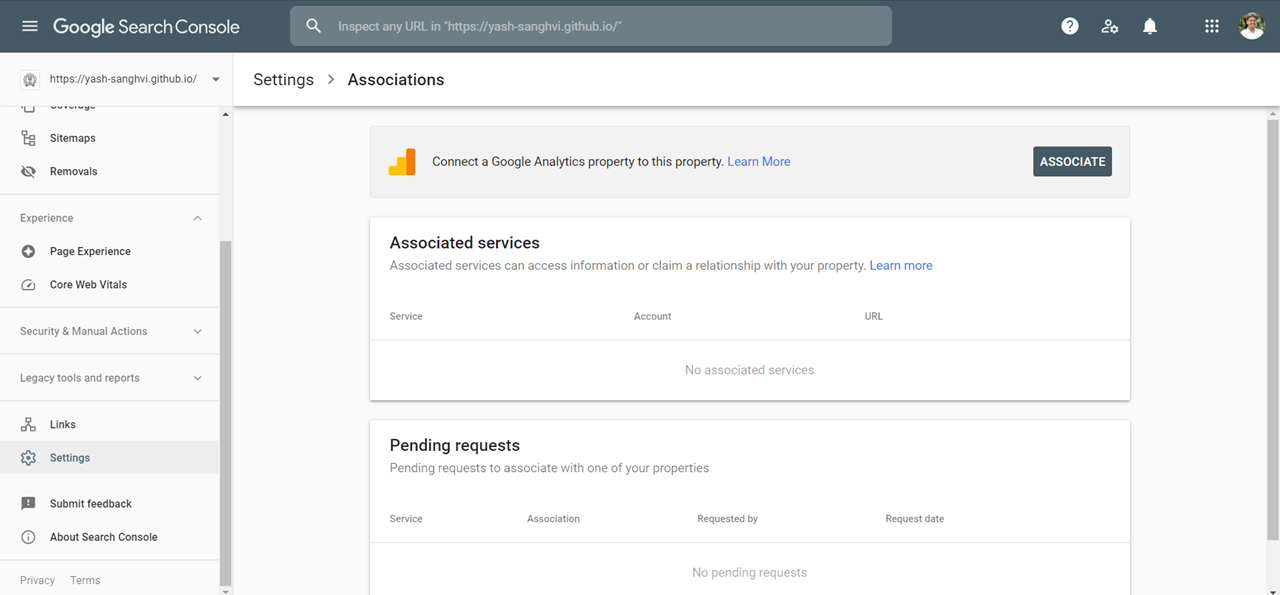Expand Security & Manual Actions section
The width and height of the screenshot is (1280, 595).
tap(197, 331)
